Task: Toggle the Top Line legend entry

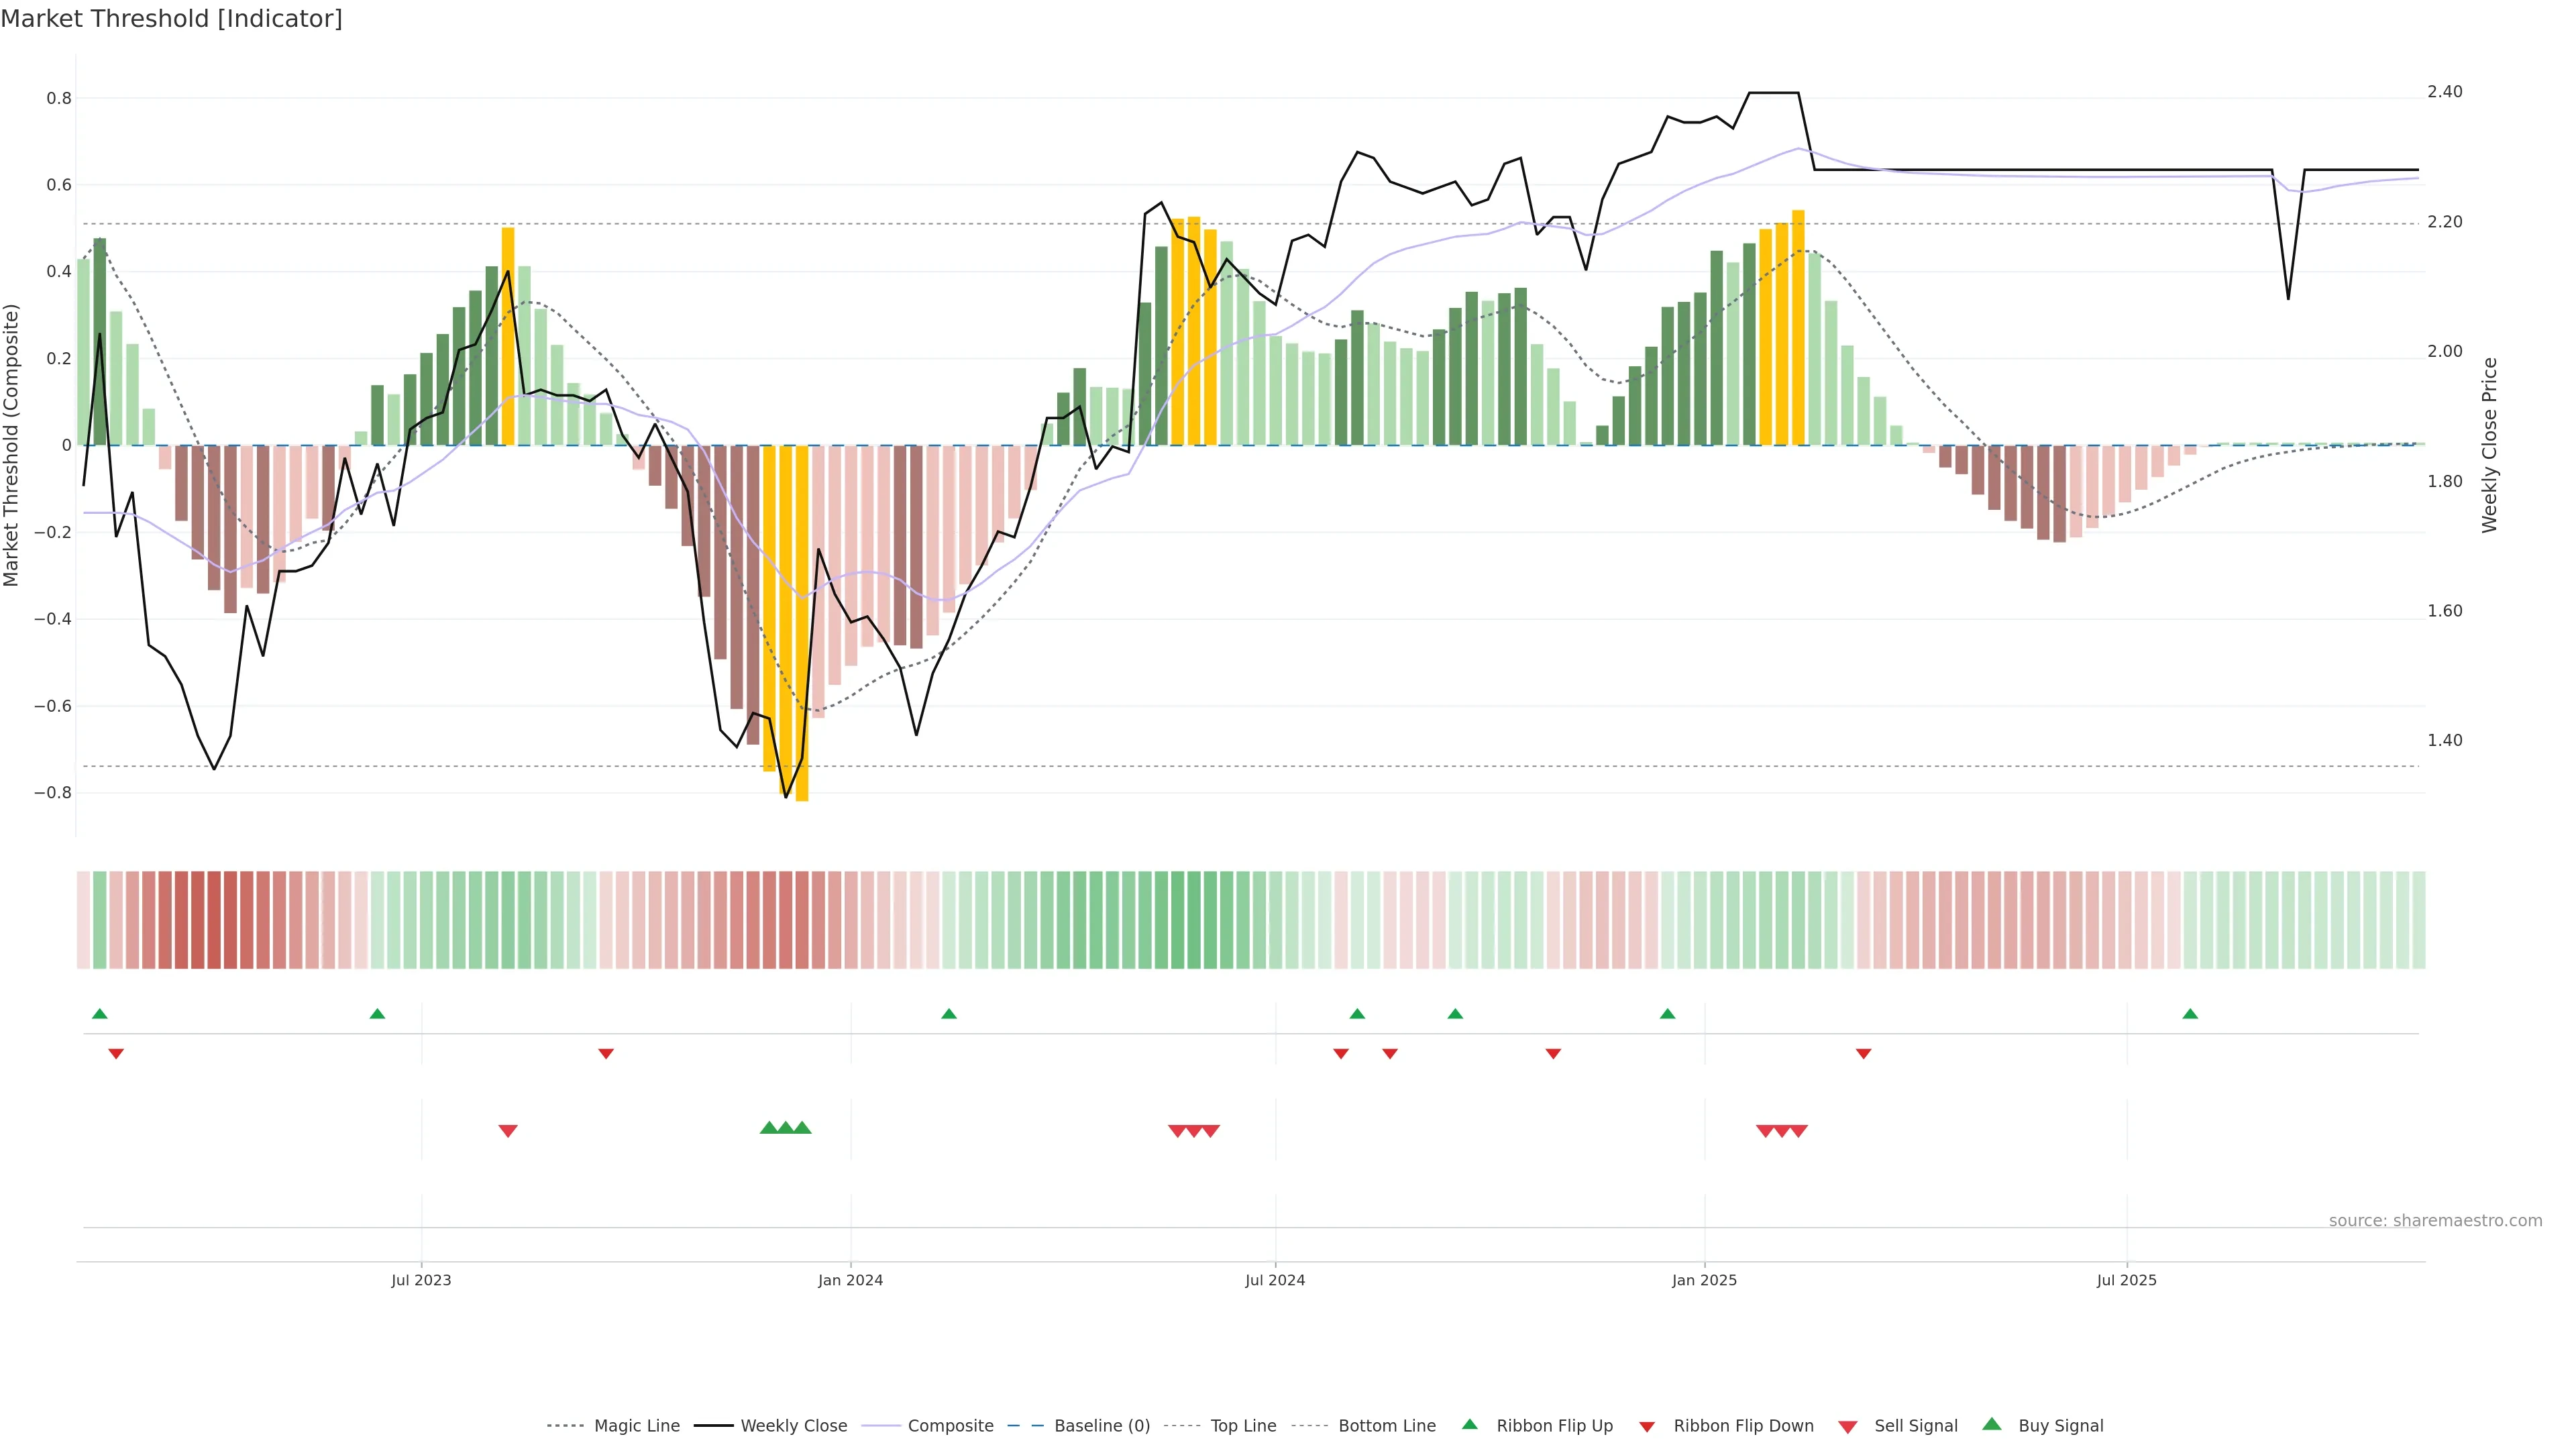Action: tap(1243, 1426)
